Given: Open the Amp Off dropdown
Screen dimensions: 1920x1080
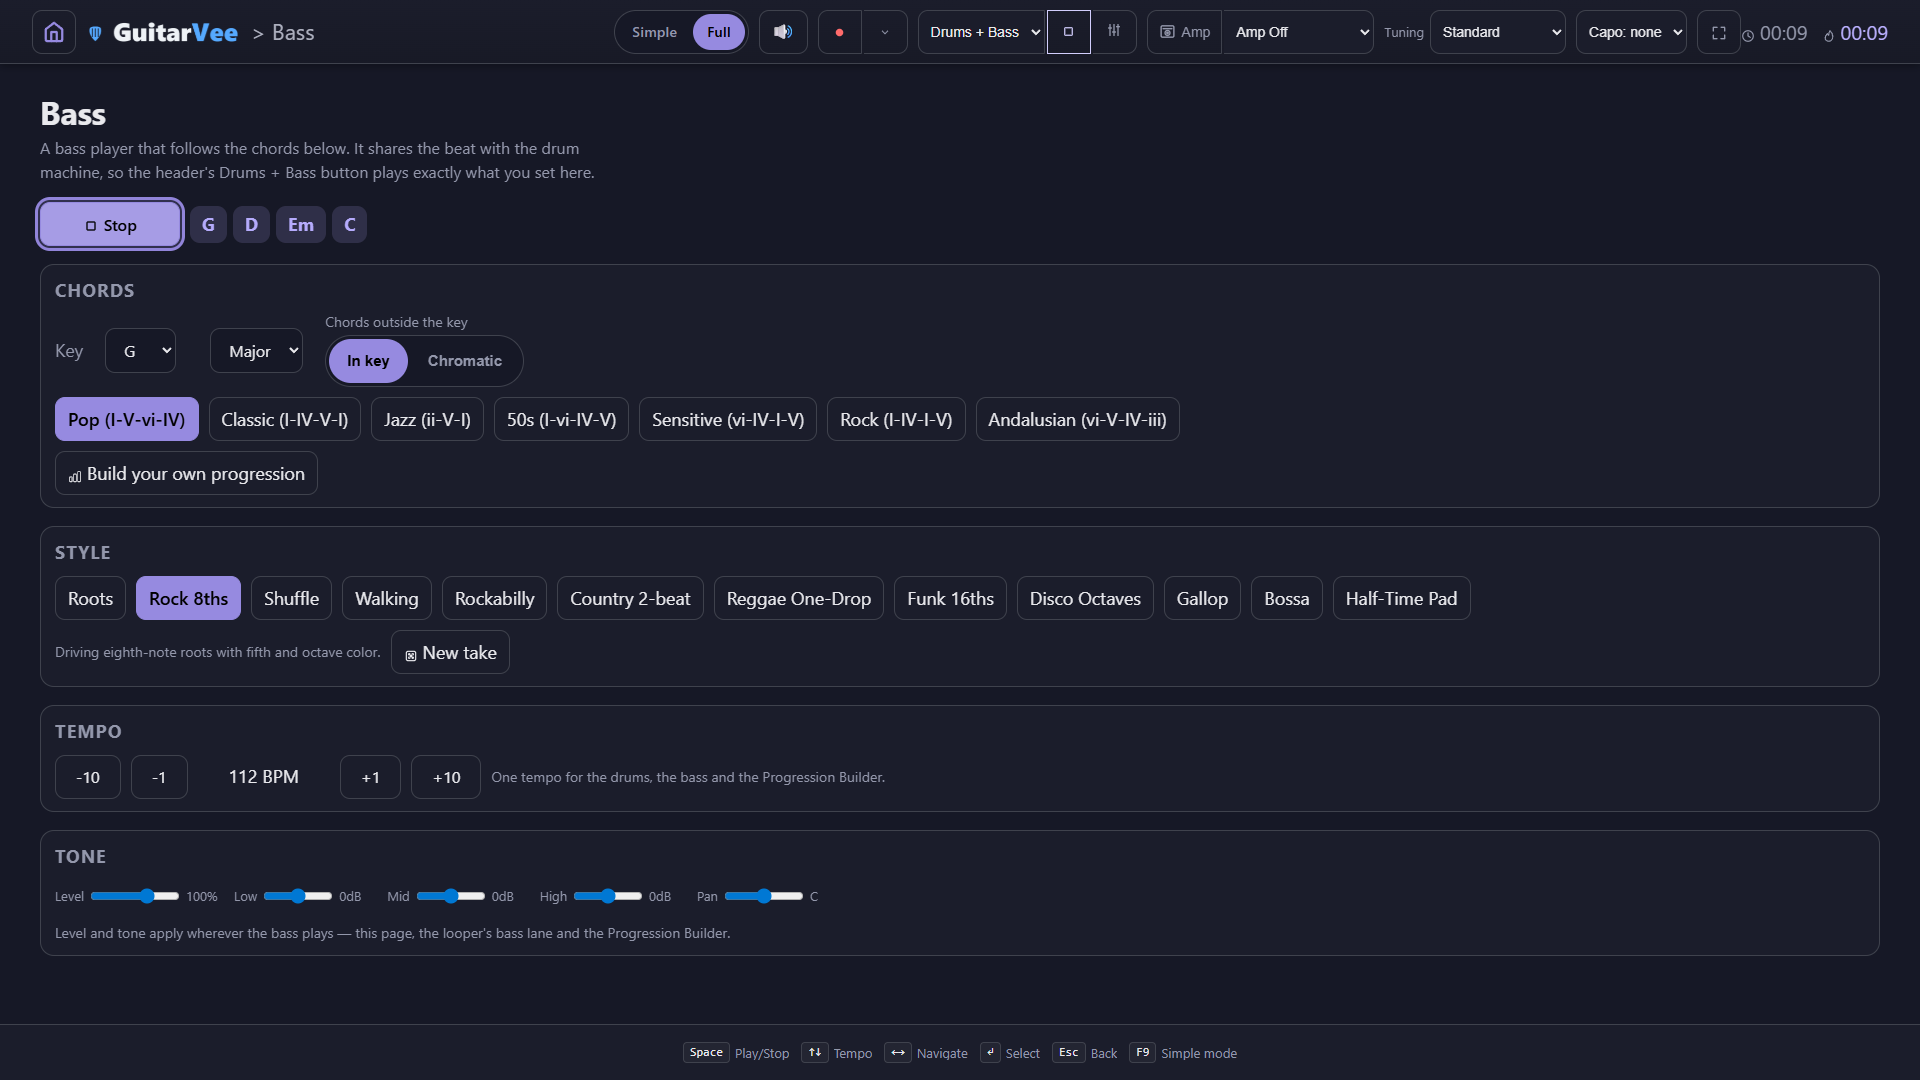Looking at the screenshot, I should pos(1298,32).
